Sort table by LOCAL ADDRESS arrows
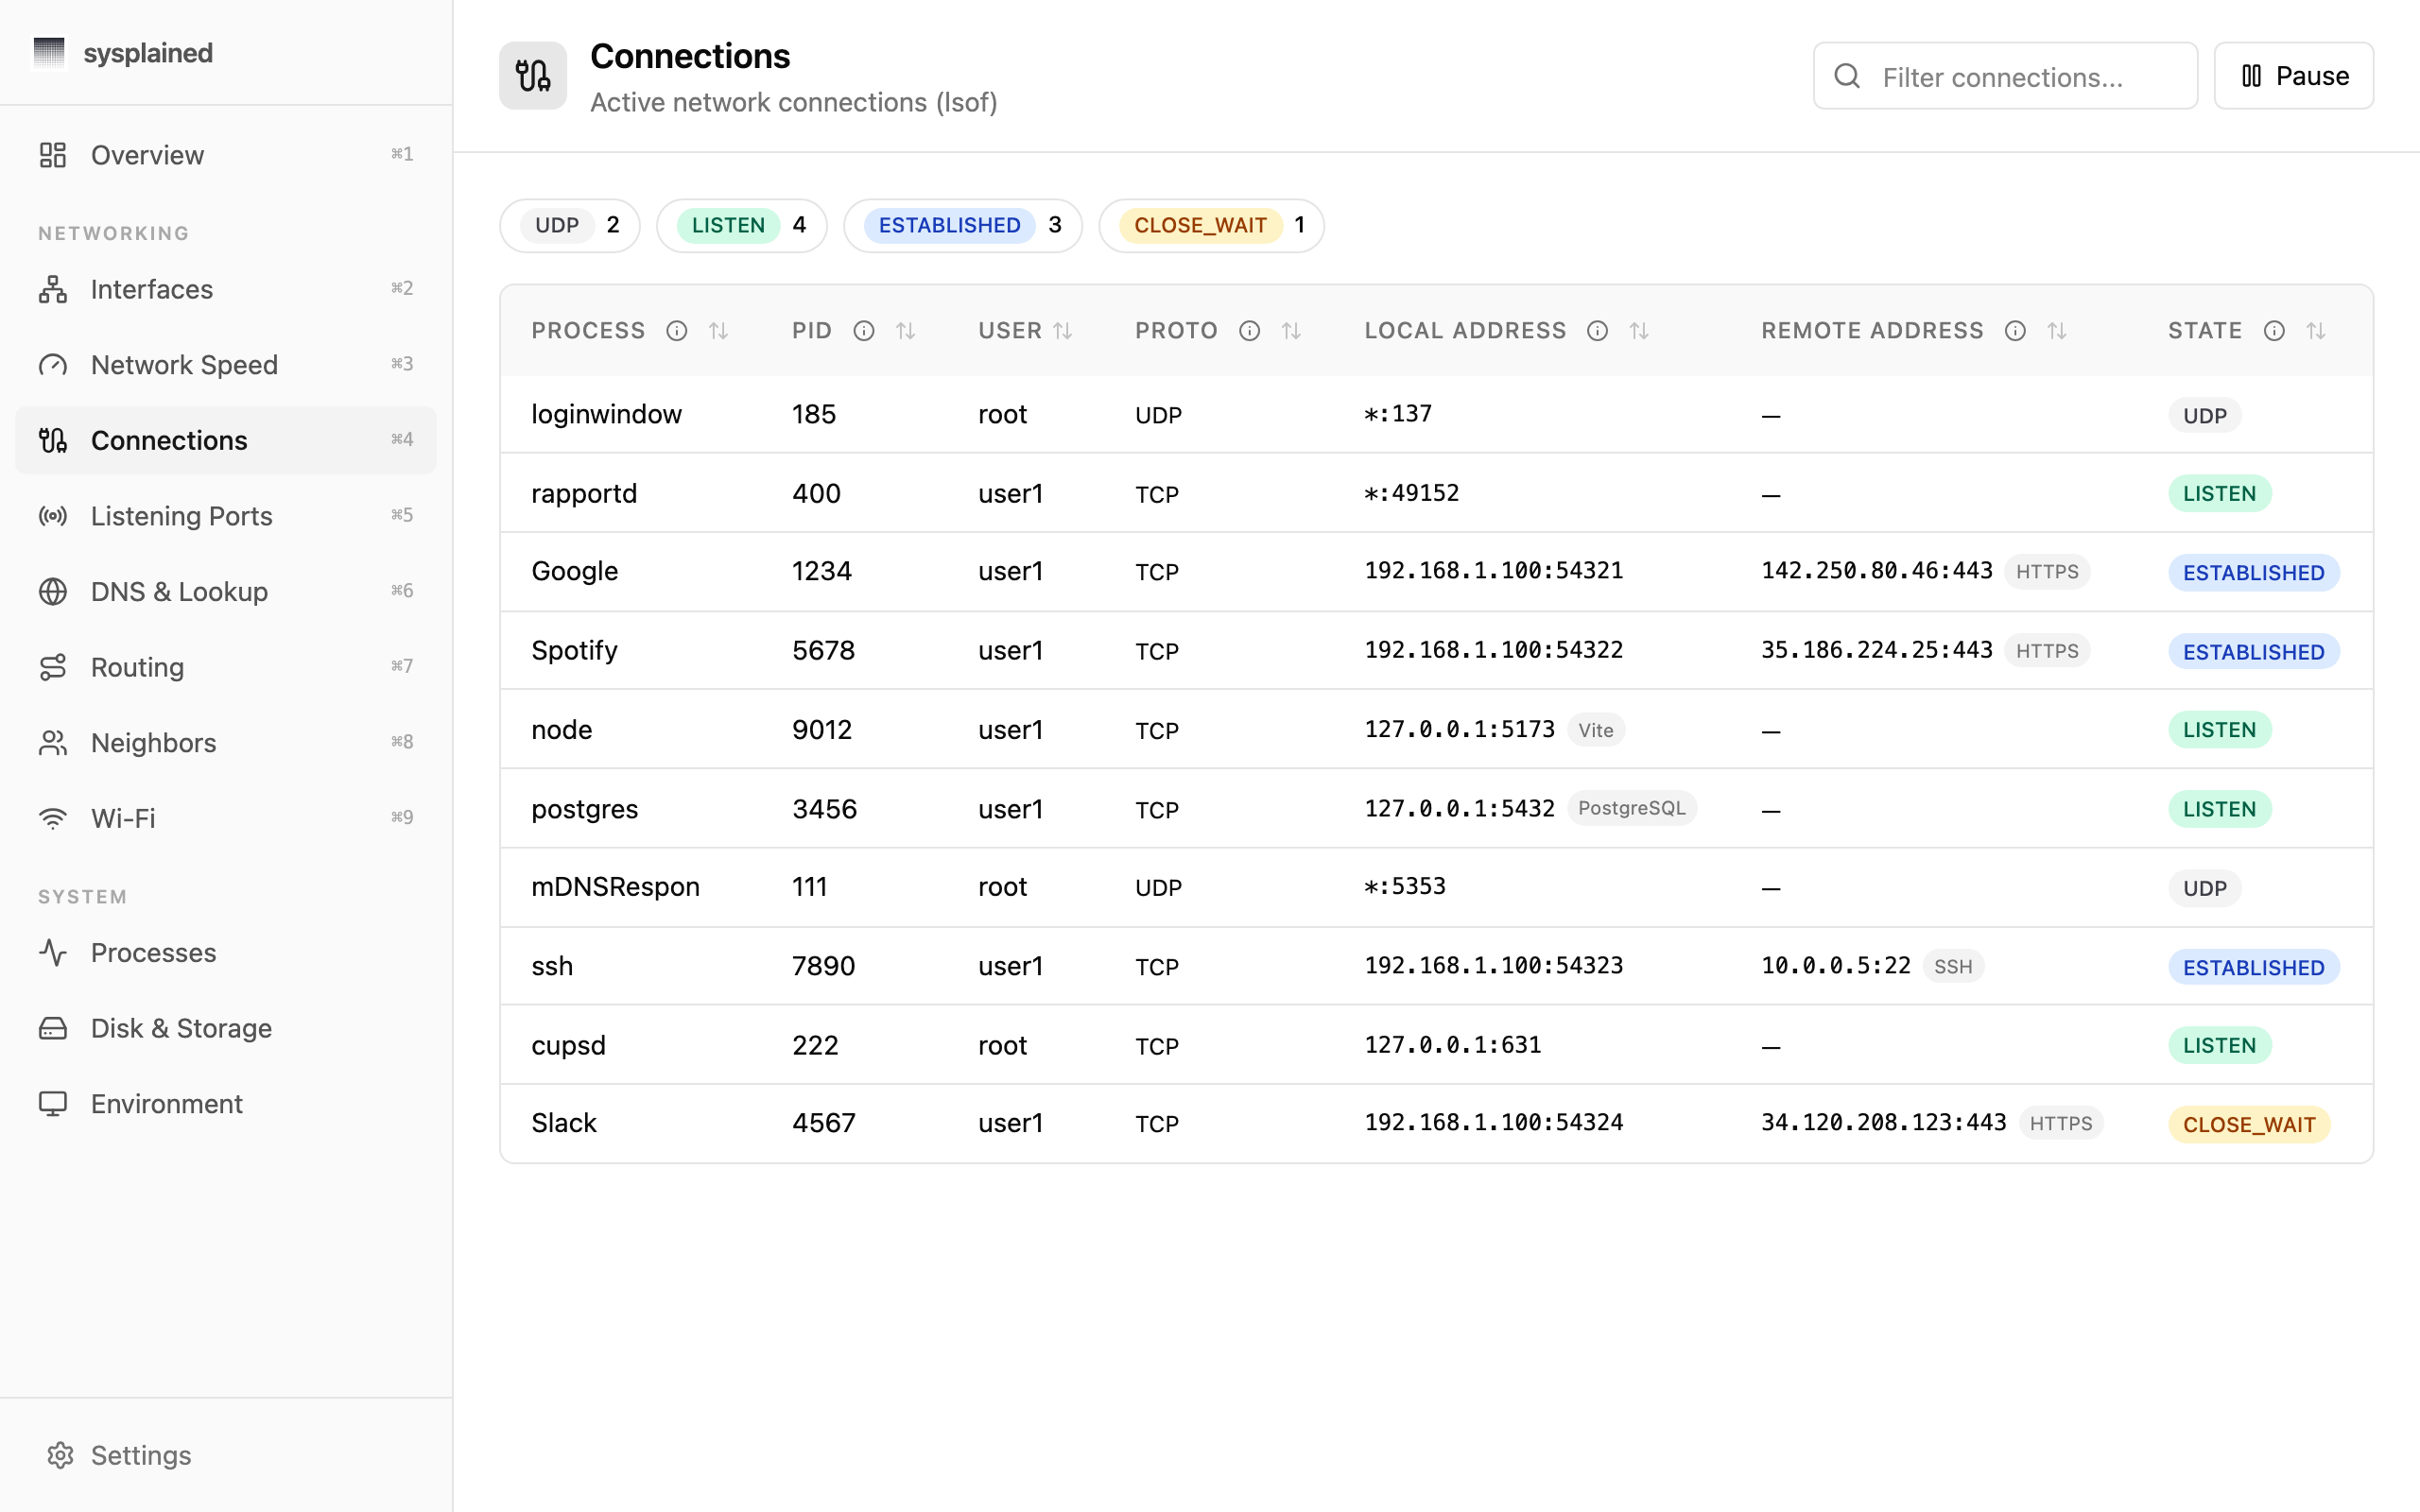The height and width of the screenshot is (1512, 2420). (1639, 331)
